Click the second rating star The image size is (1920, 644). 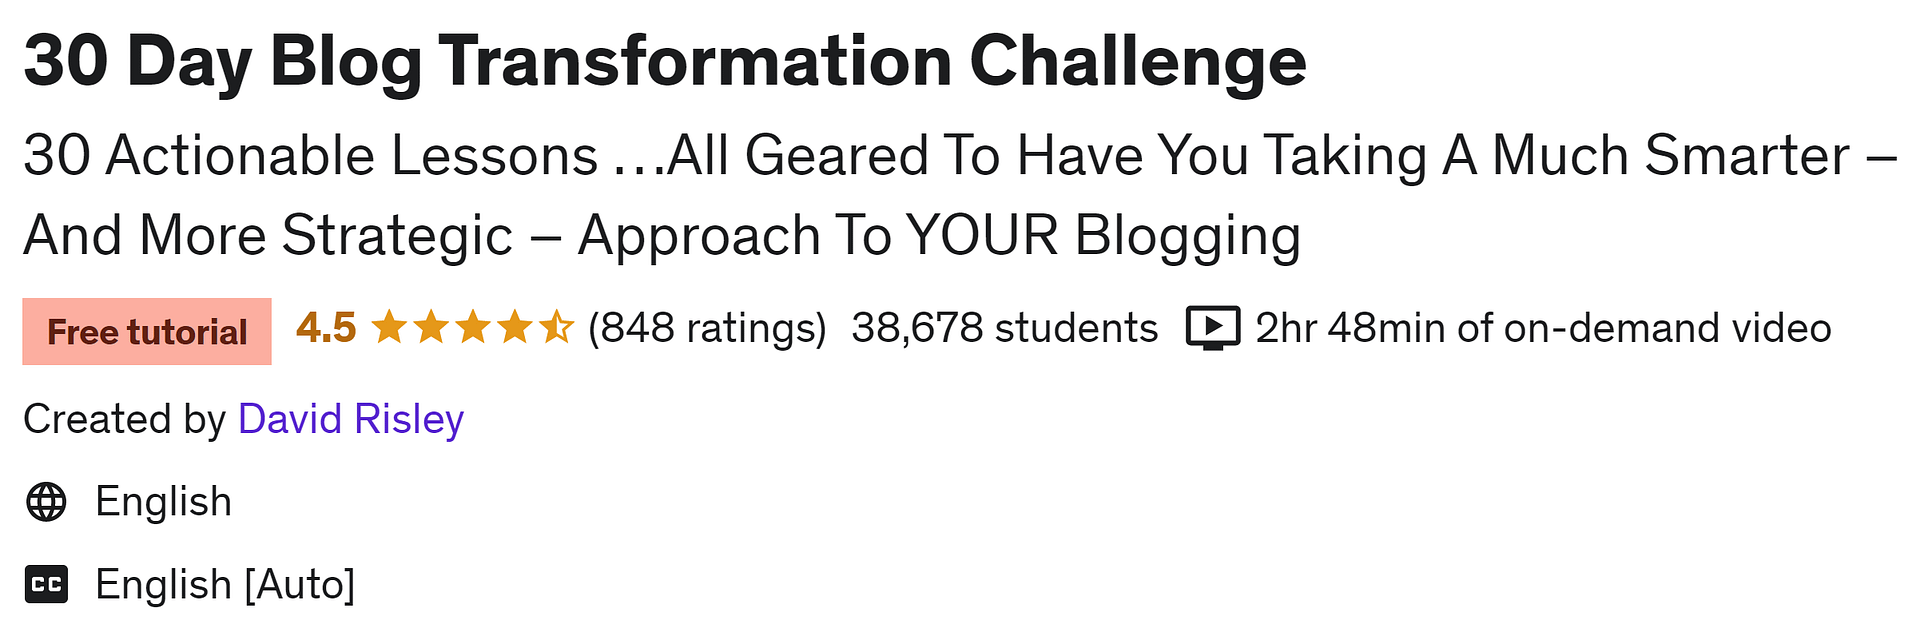tap(430, 327)
